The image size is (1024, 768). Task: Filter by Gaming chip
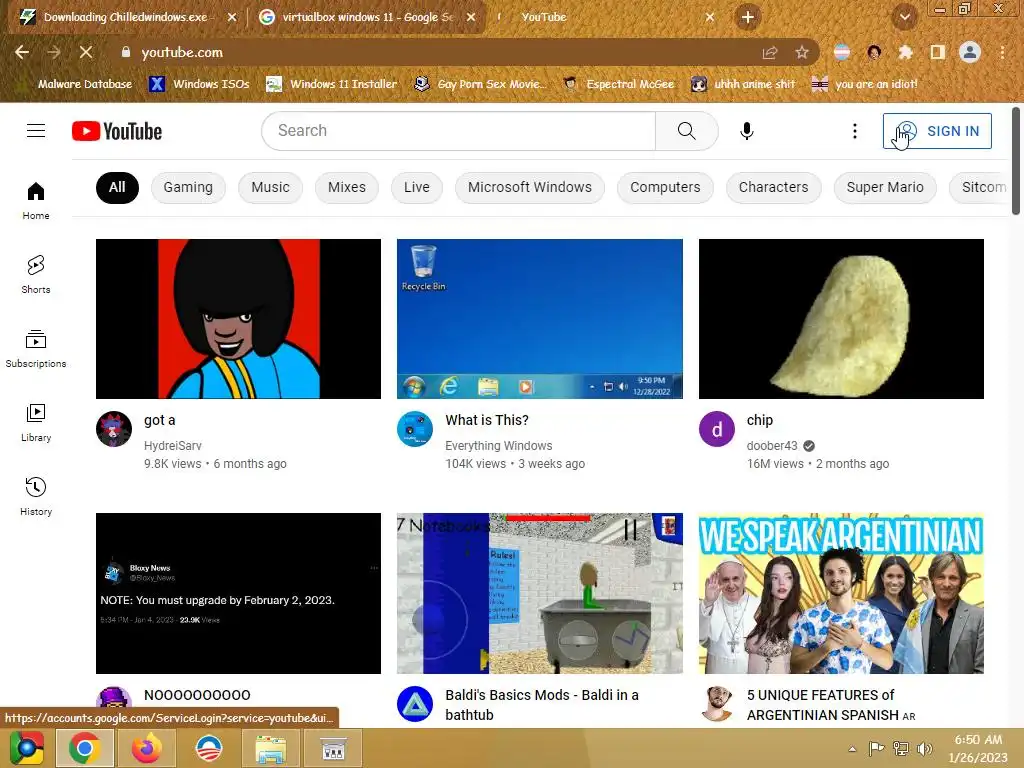click(188, 187)
